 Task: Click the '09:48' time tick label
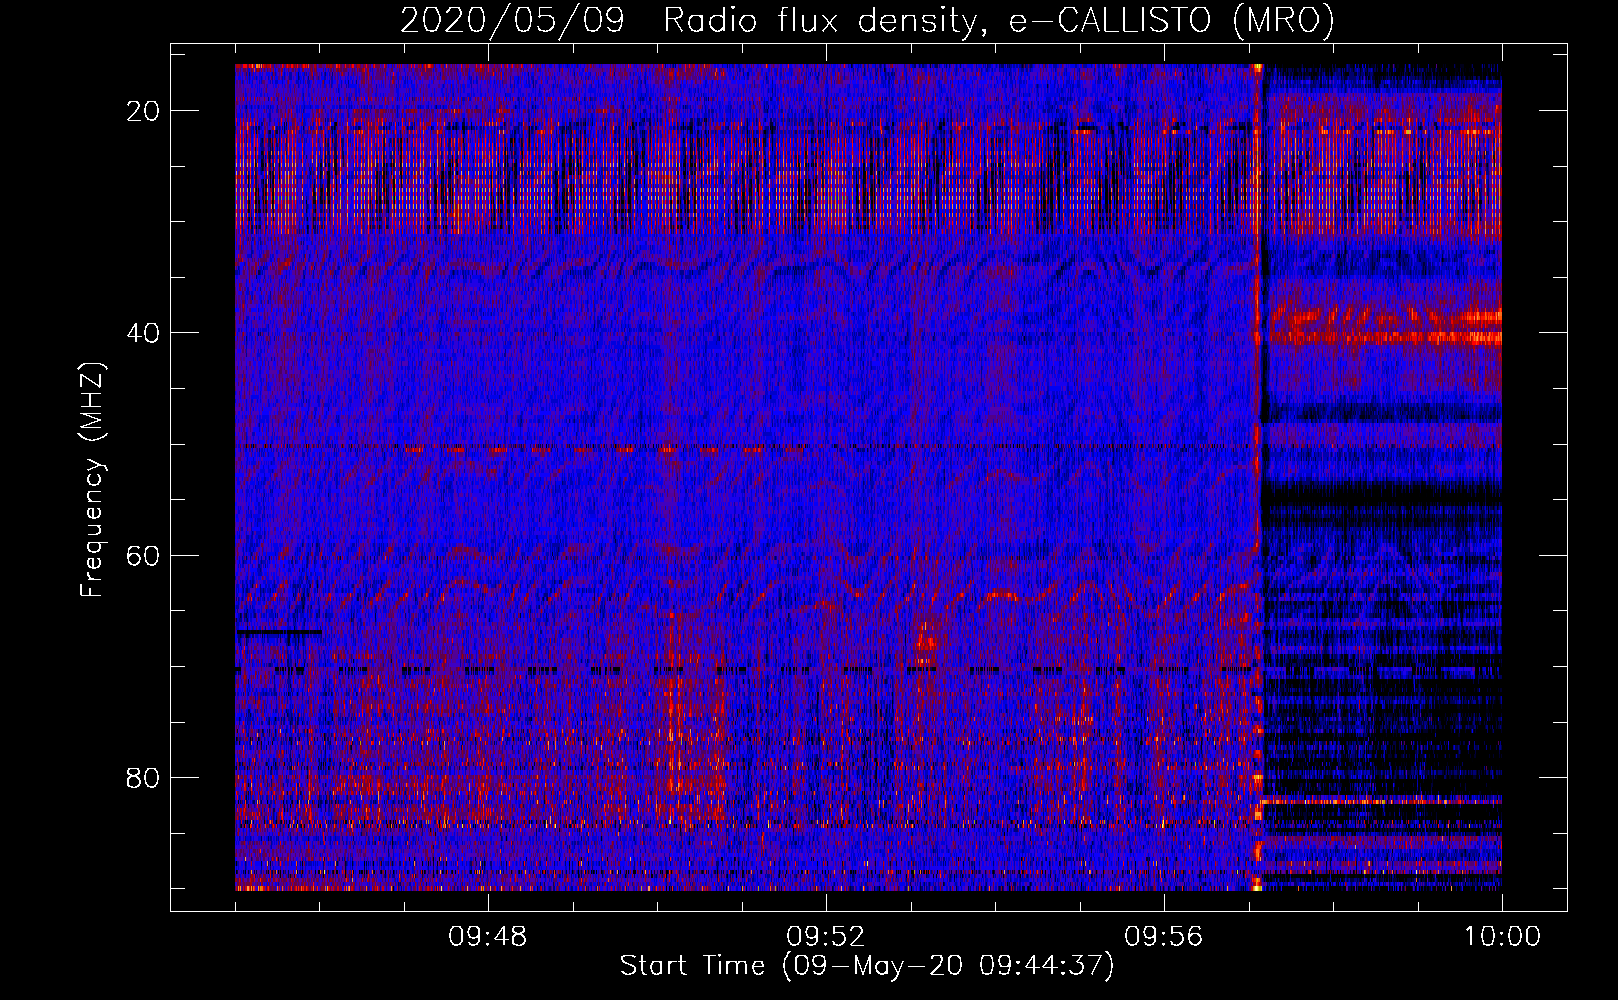488,937
